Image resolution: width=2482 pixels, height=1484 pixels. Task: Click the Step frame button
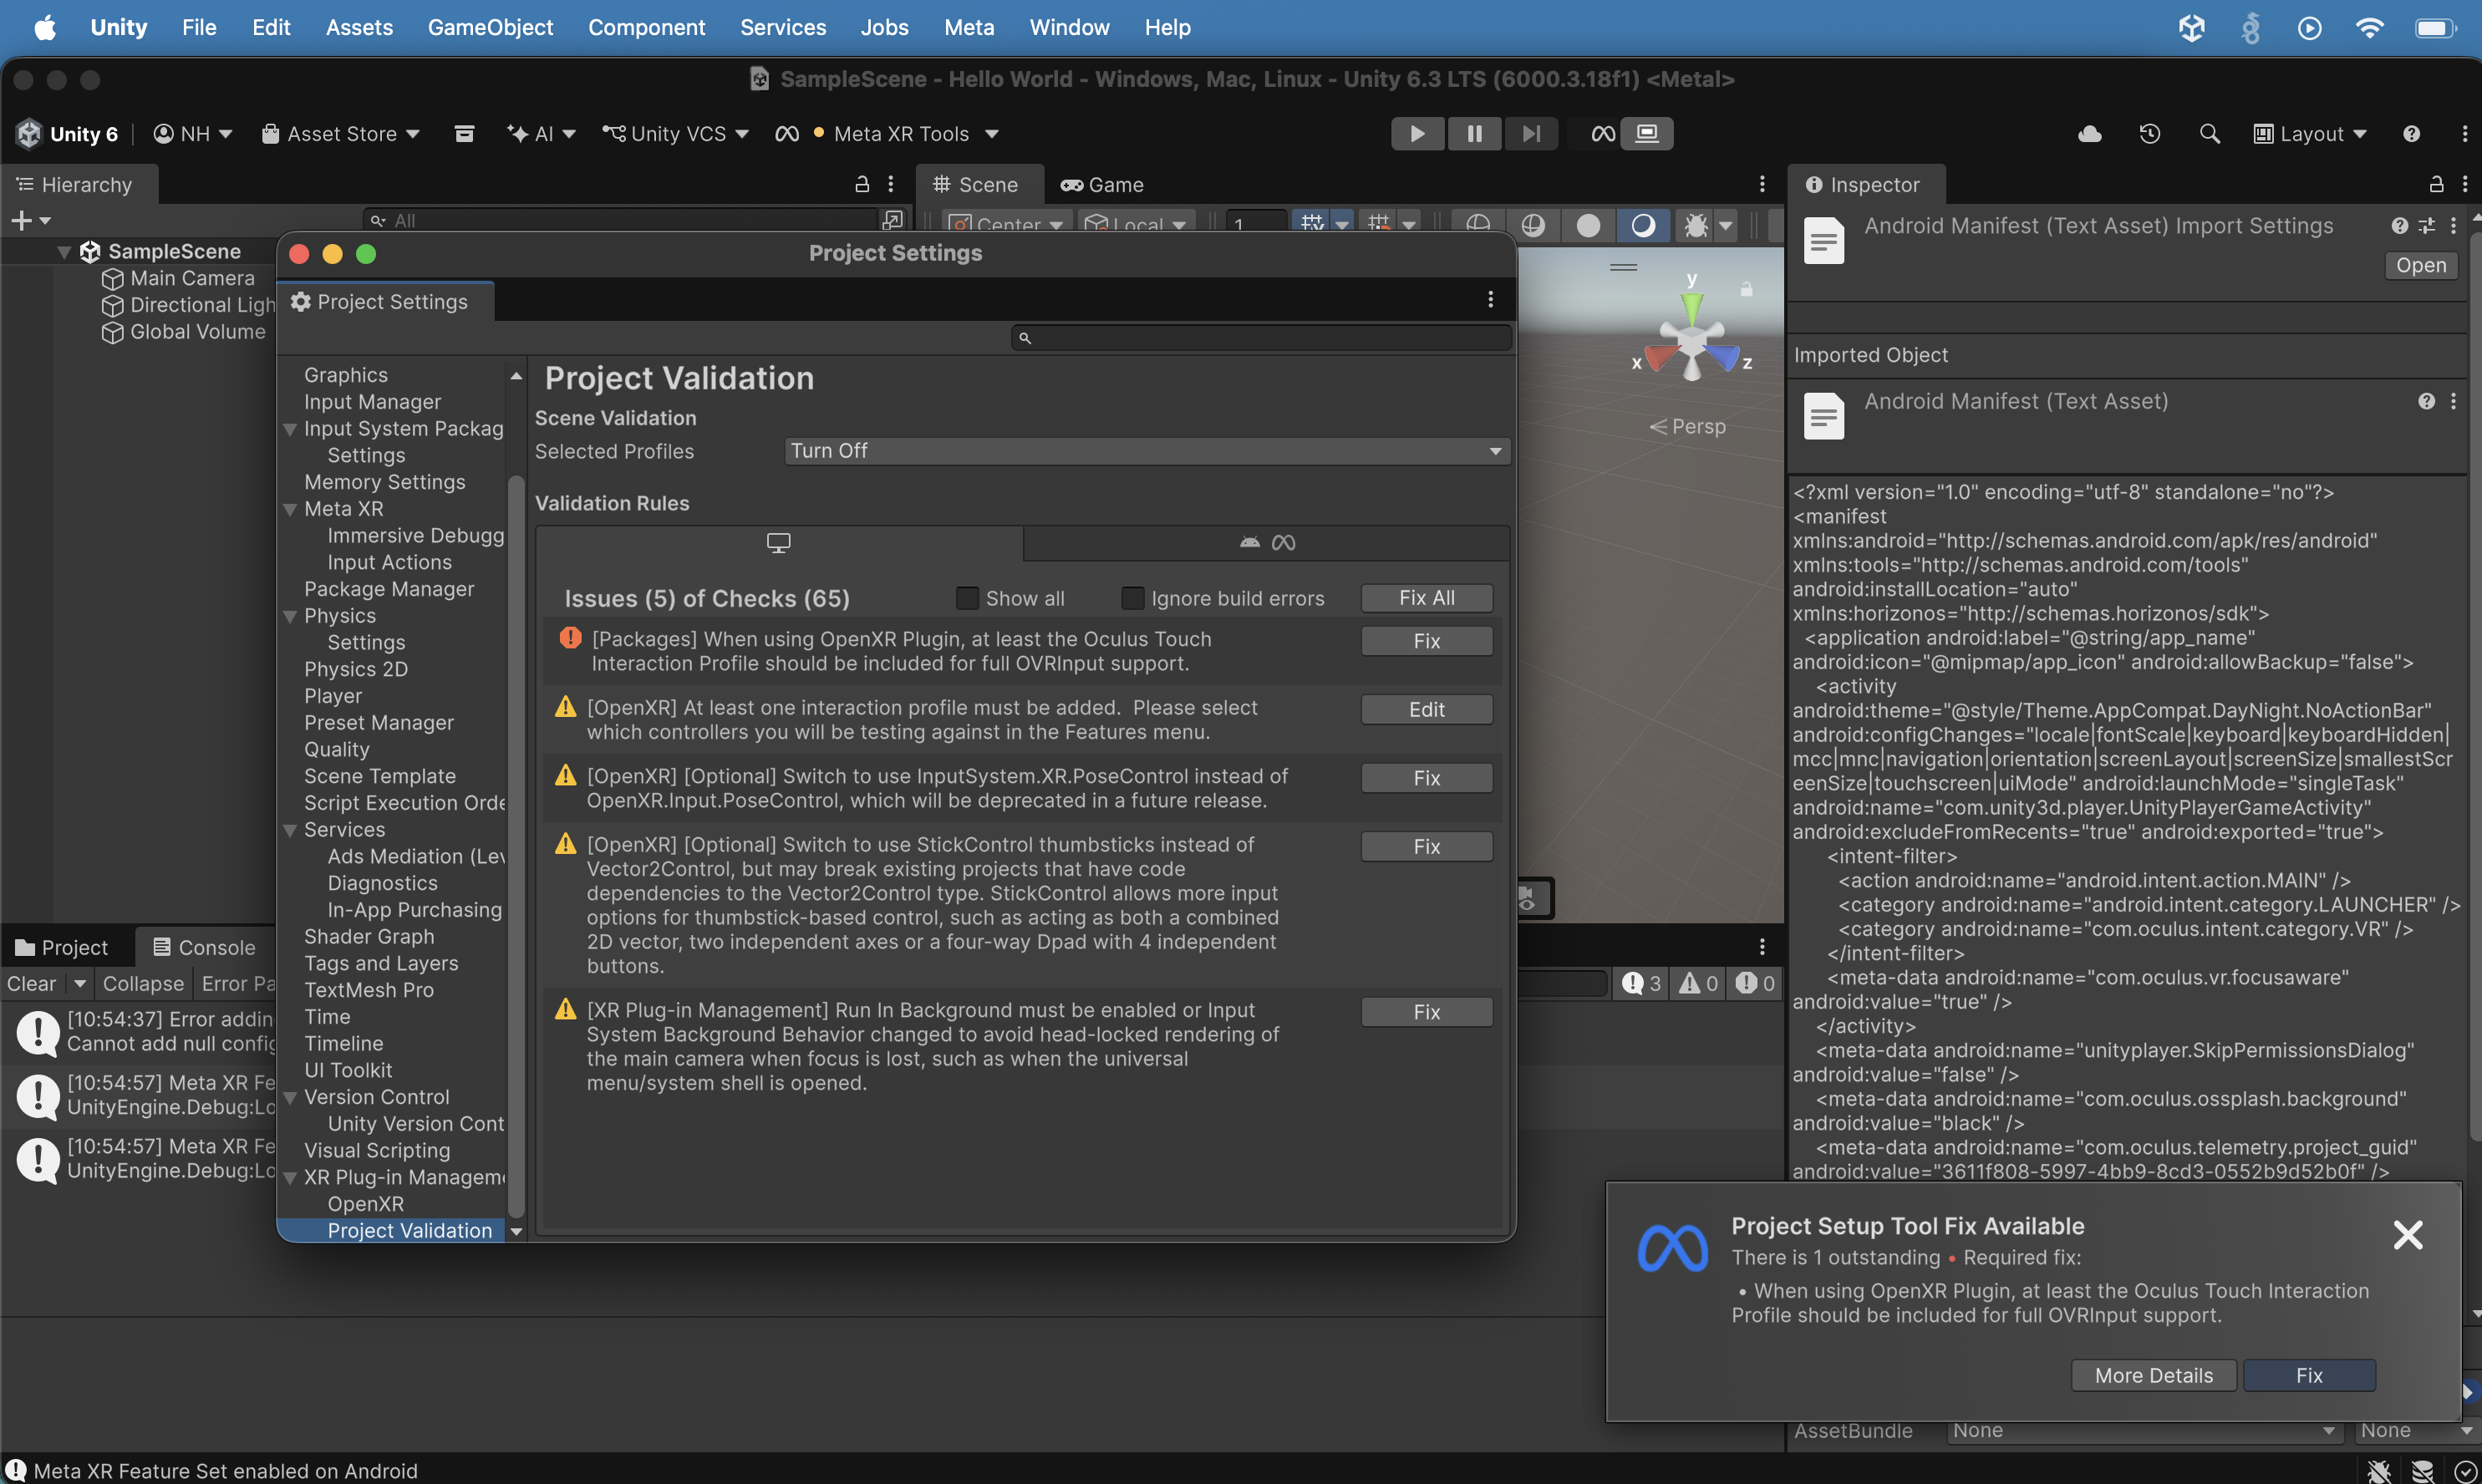point(1531,133)
